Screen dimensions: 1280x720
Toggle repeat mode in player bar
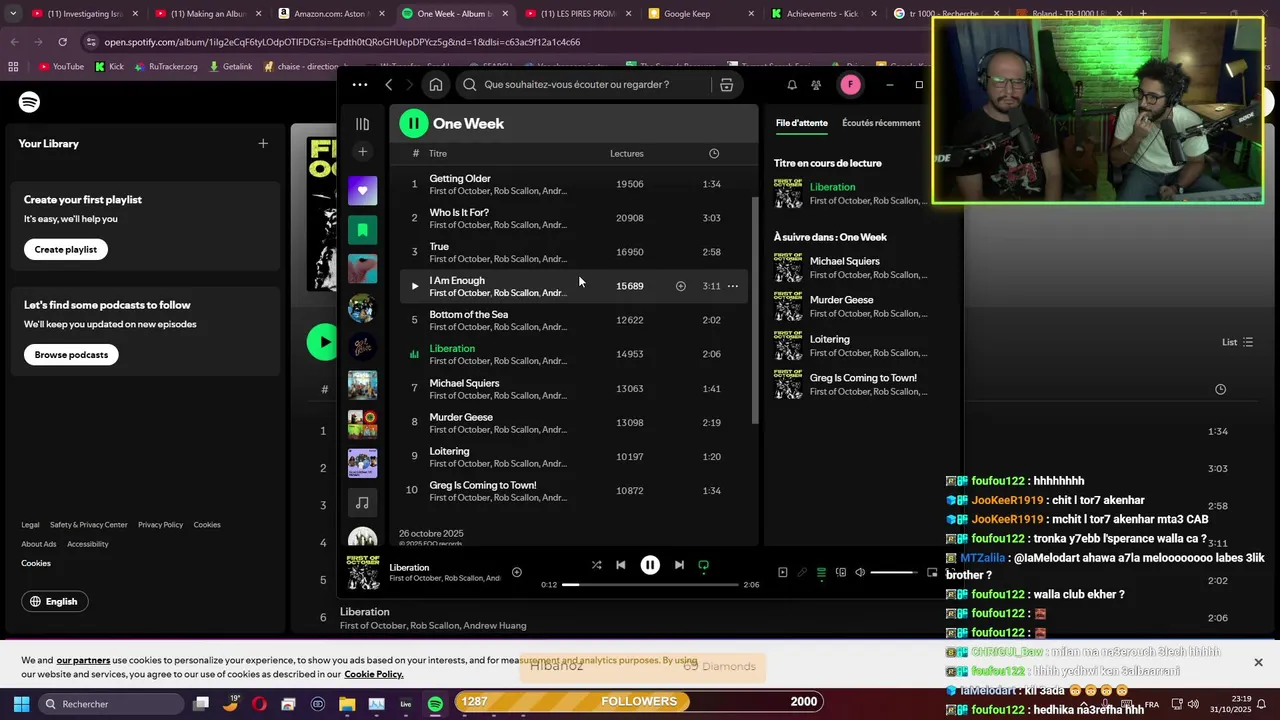(703, 565)
